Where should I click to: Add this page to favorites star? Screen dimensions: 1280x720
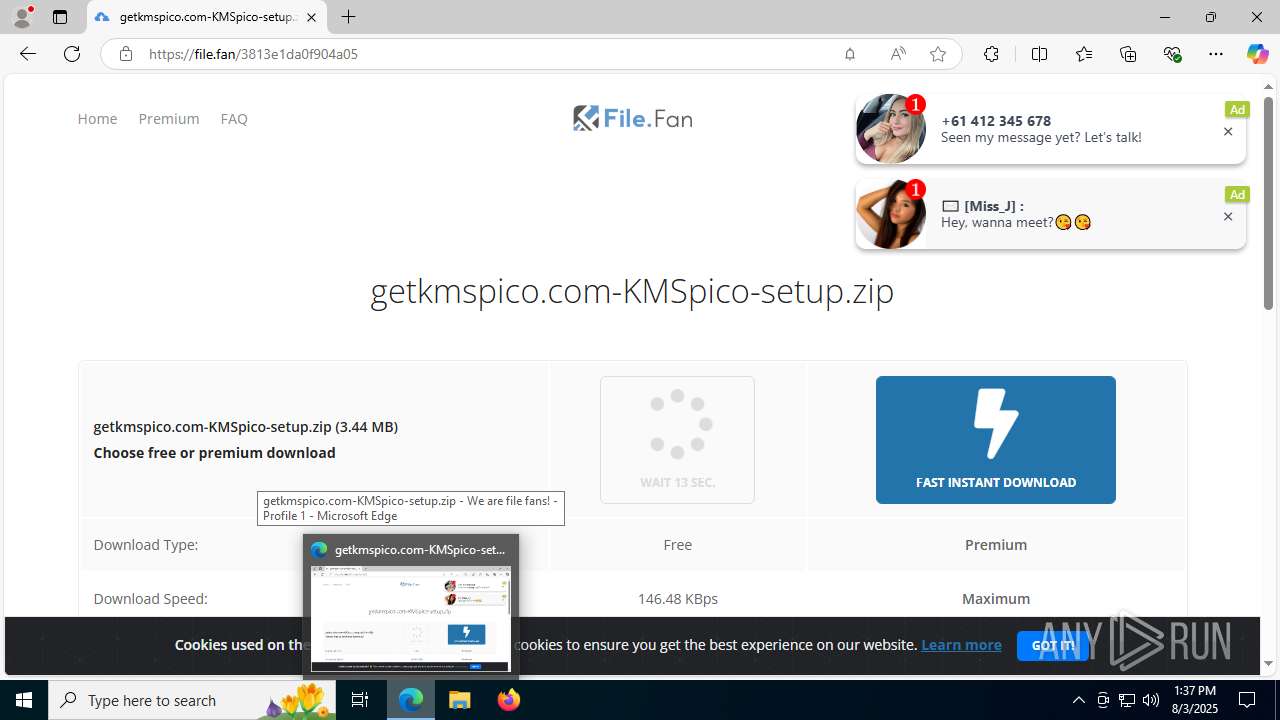coord(938,54)
